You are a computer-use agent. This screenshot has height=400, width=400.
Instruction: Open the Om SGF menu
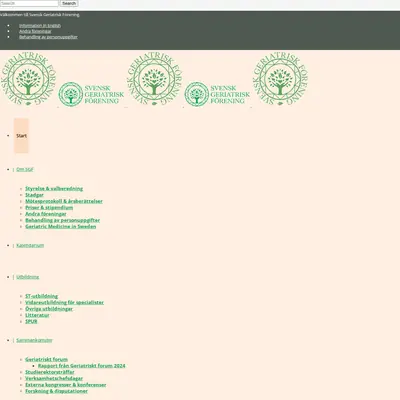25,169
